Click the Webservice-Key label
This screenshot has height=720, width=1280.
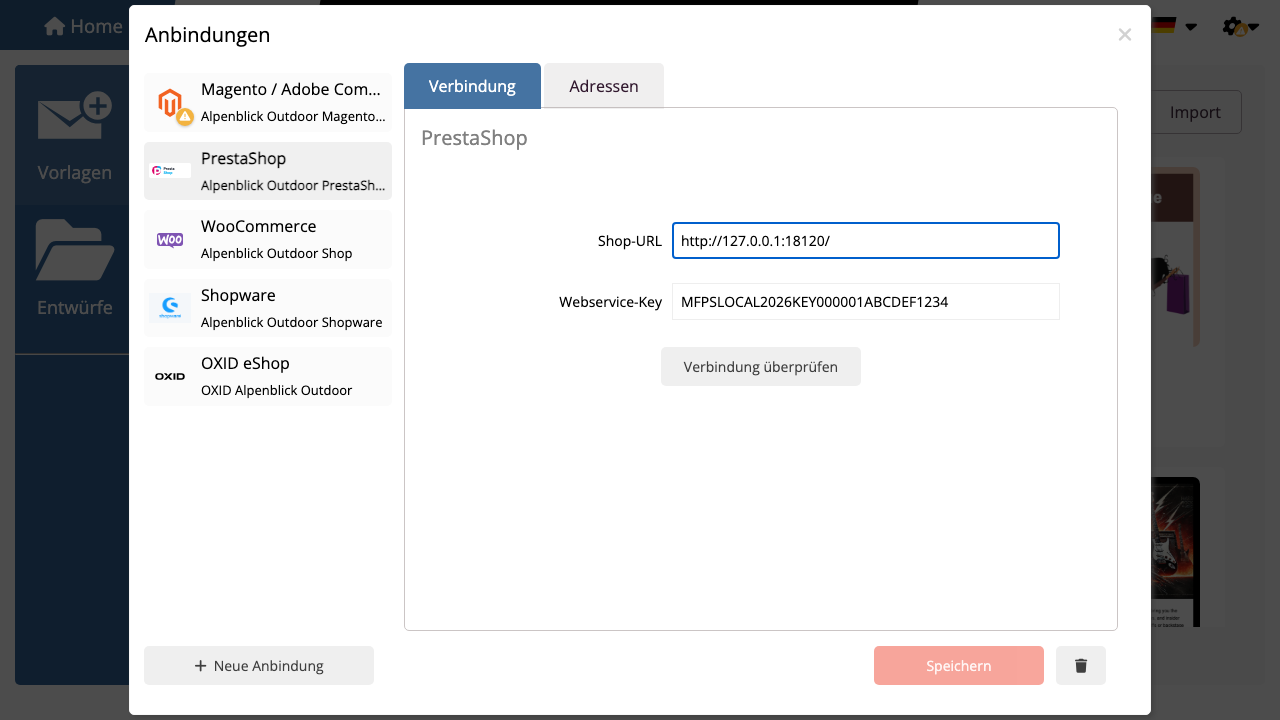pos(610,301)
